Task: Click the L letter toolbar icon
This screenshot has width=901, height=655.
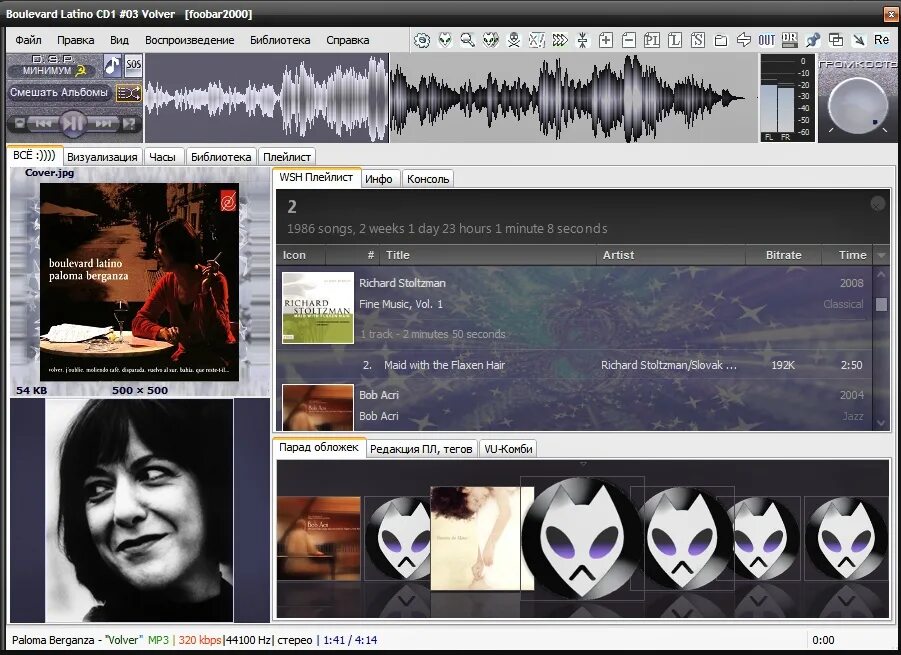Action: click(x=675, y=40)
